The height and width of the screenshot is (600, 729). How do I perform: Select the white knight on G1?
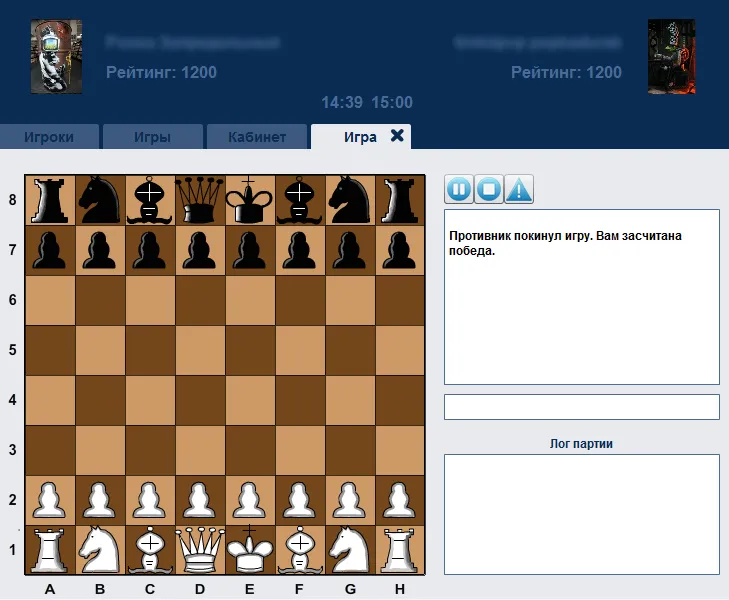click(x=350, y=550)
